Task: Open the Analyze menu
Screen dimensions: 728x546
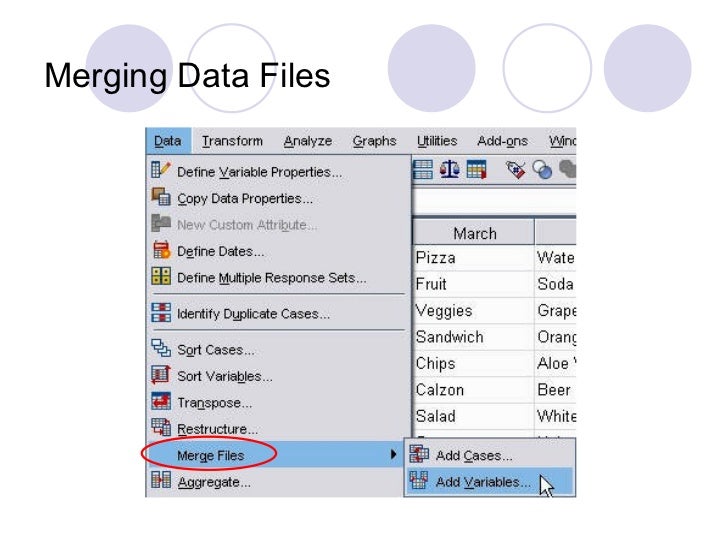Action: [308, 141]
